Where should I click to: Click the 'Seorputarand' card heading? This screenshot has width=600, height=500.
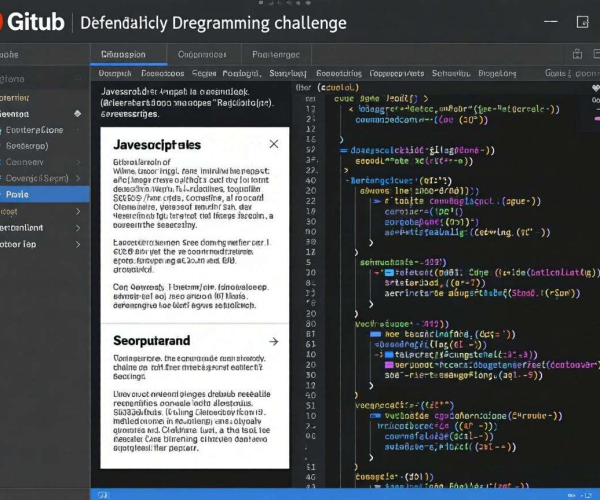(152, 340)
